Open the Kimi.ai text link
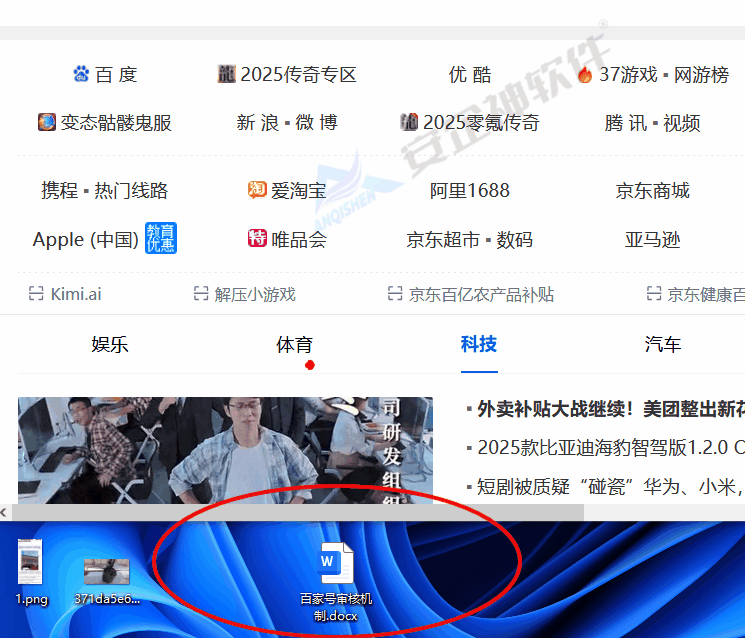The width and height of the screenshot is (745, 638). click(76, 294)
